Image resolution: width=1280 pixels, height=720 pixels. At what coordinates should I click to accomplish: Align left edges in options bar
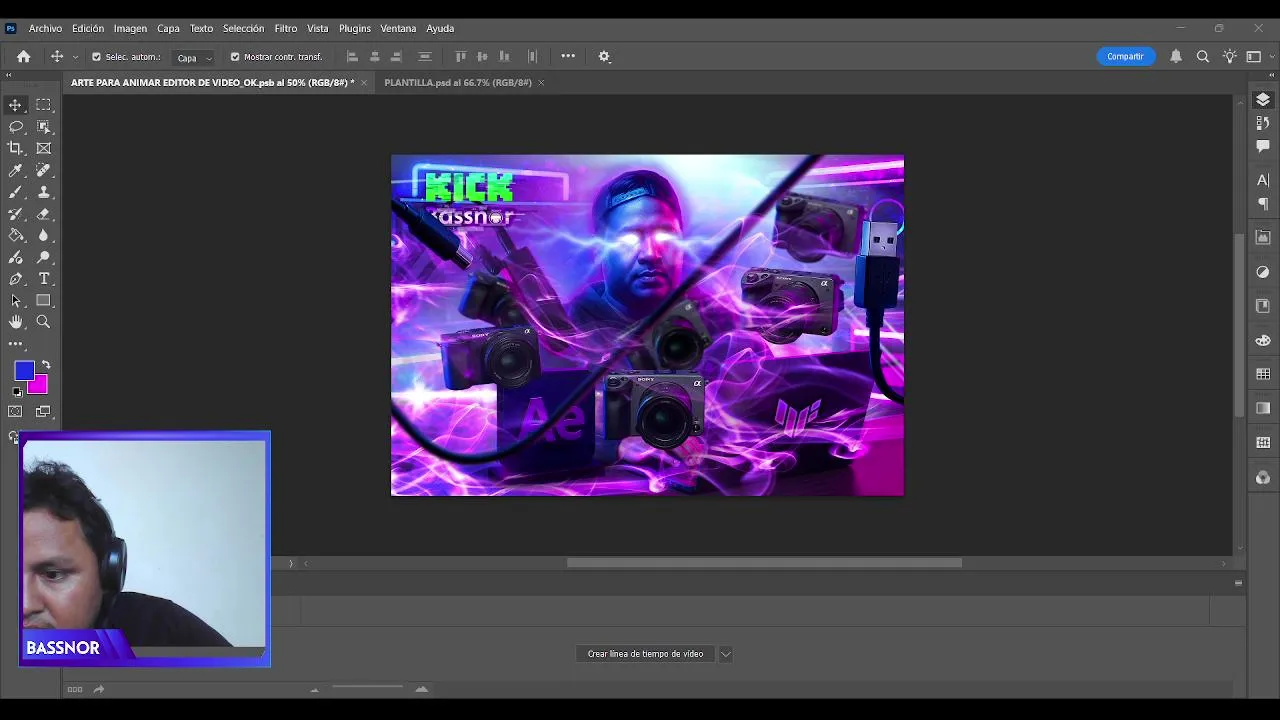point(352,57)
